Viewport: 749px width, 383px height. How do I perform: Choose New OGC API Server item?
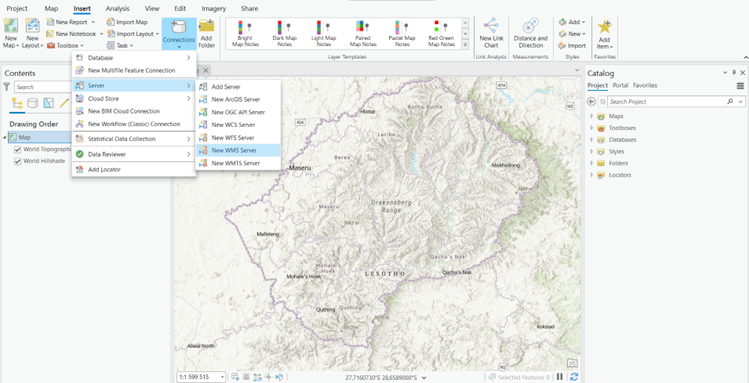coord(238,112)
